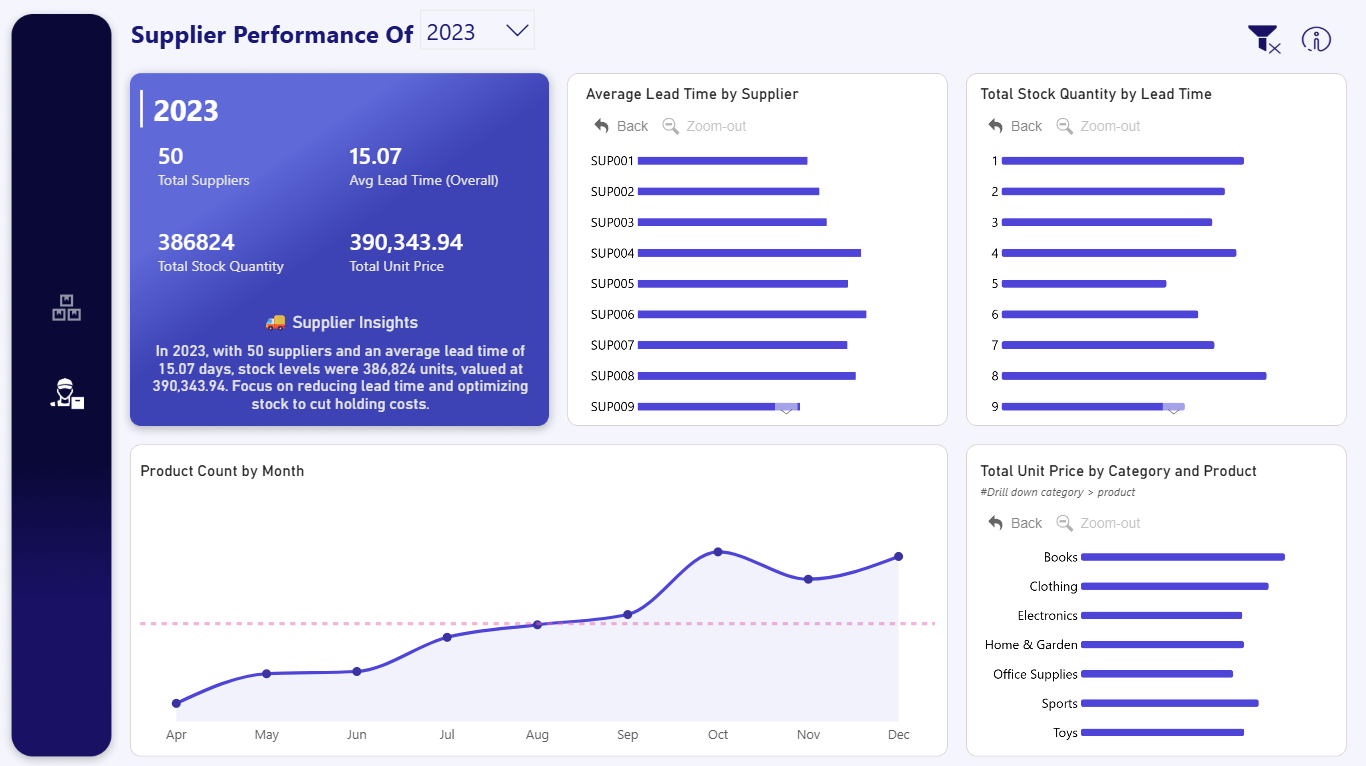
Task: Open the information icon in the header
Action: tap(1316, 39)
